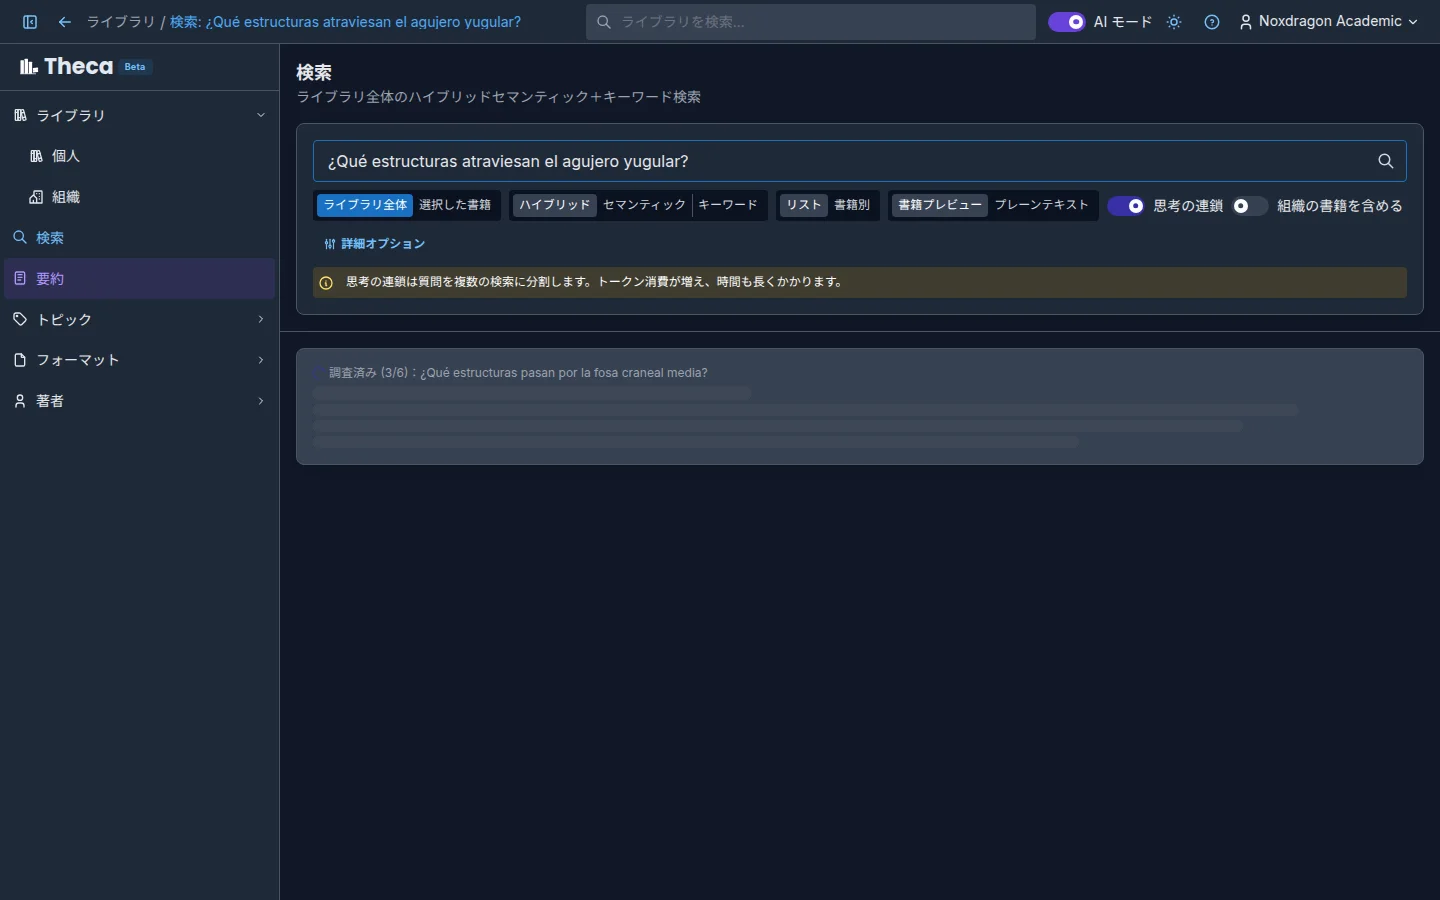Choose the ハイブリッド search mode
The height and width of the screenshot is (900, 1440).
point(555,205)
